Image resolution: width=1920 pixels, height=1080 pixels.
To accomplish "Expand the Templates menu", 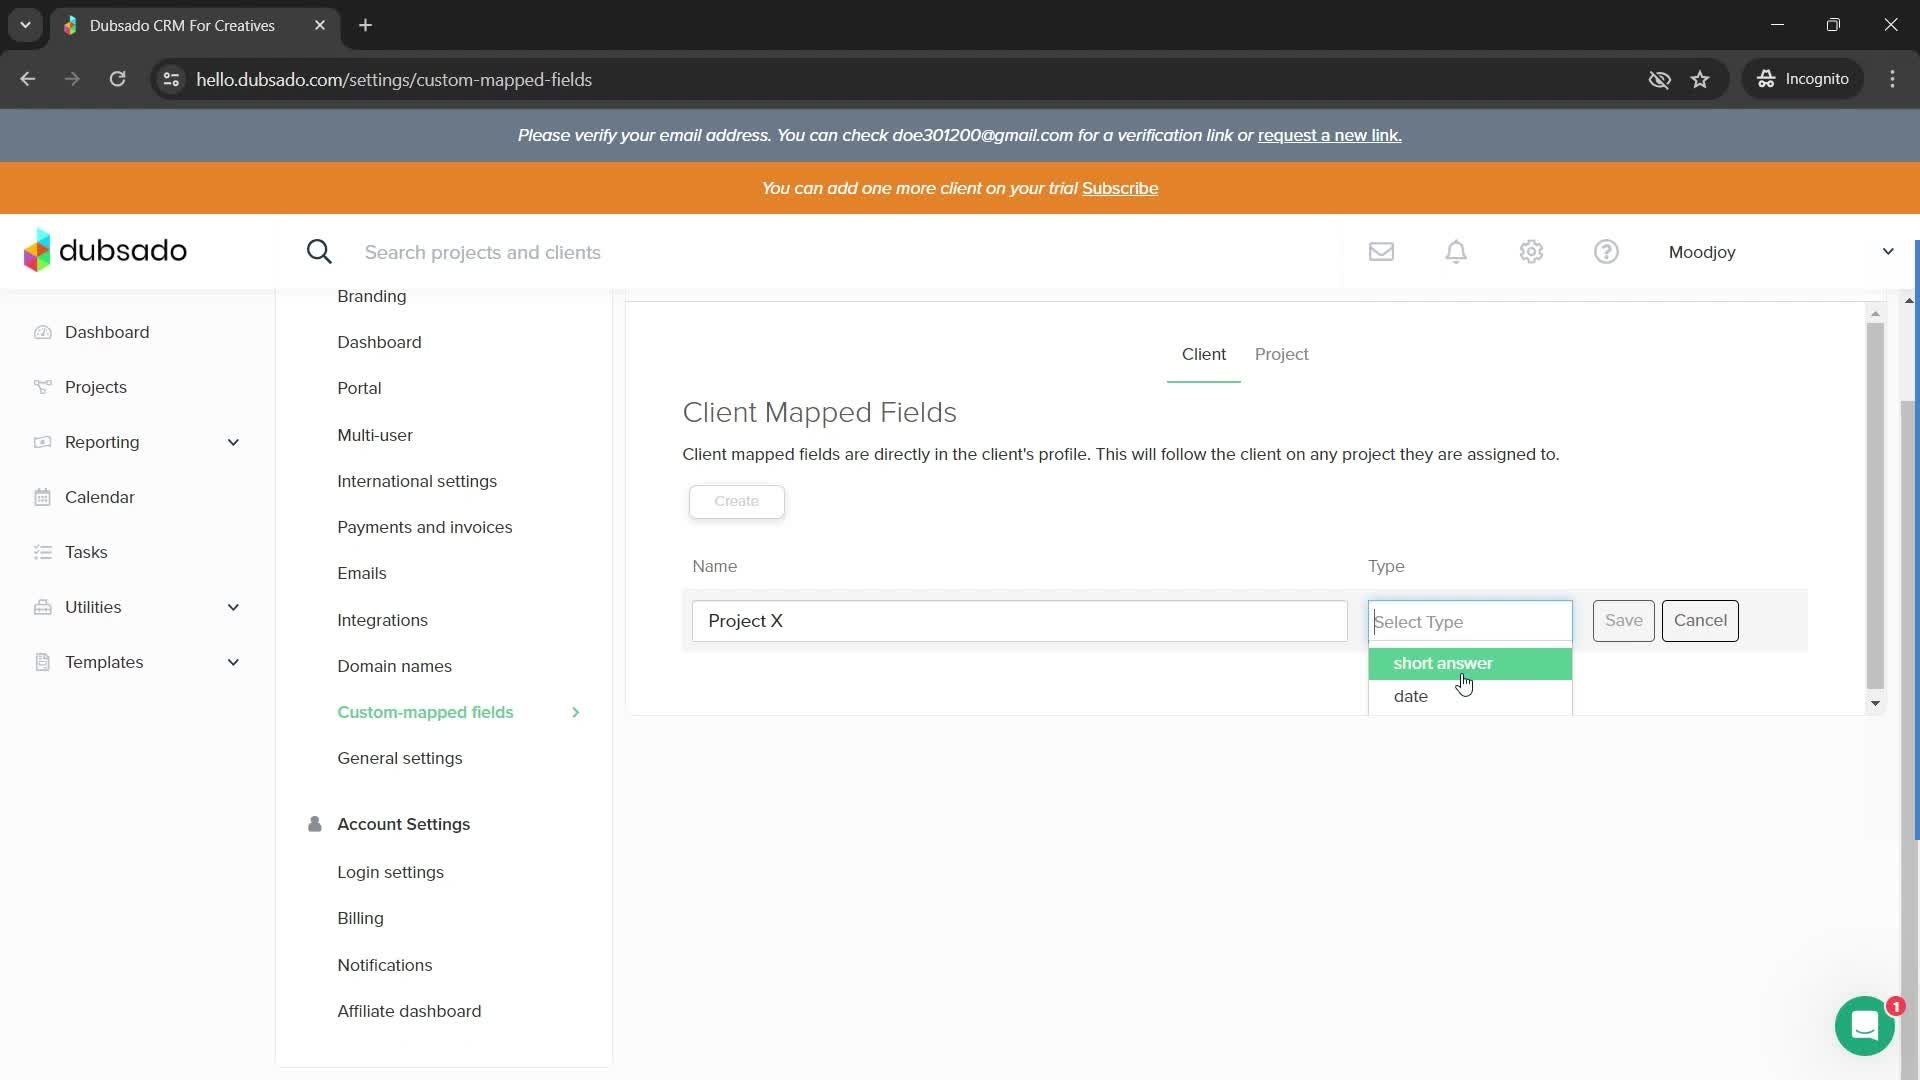I will (233, 662).
